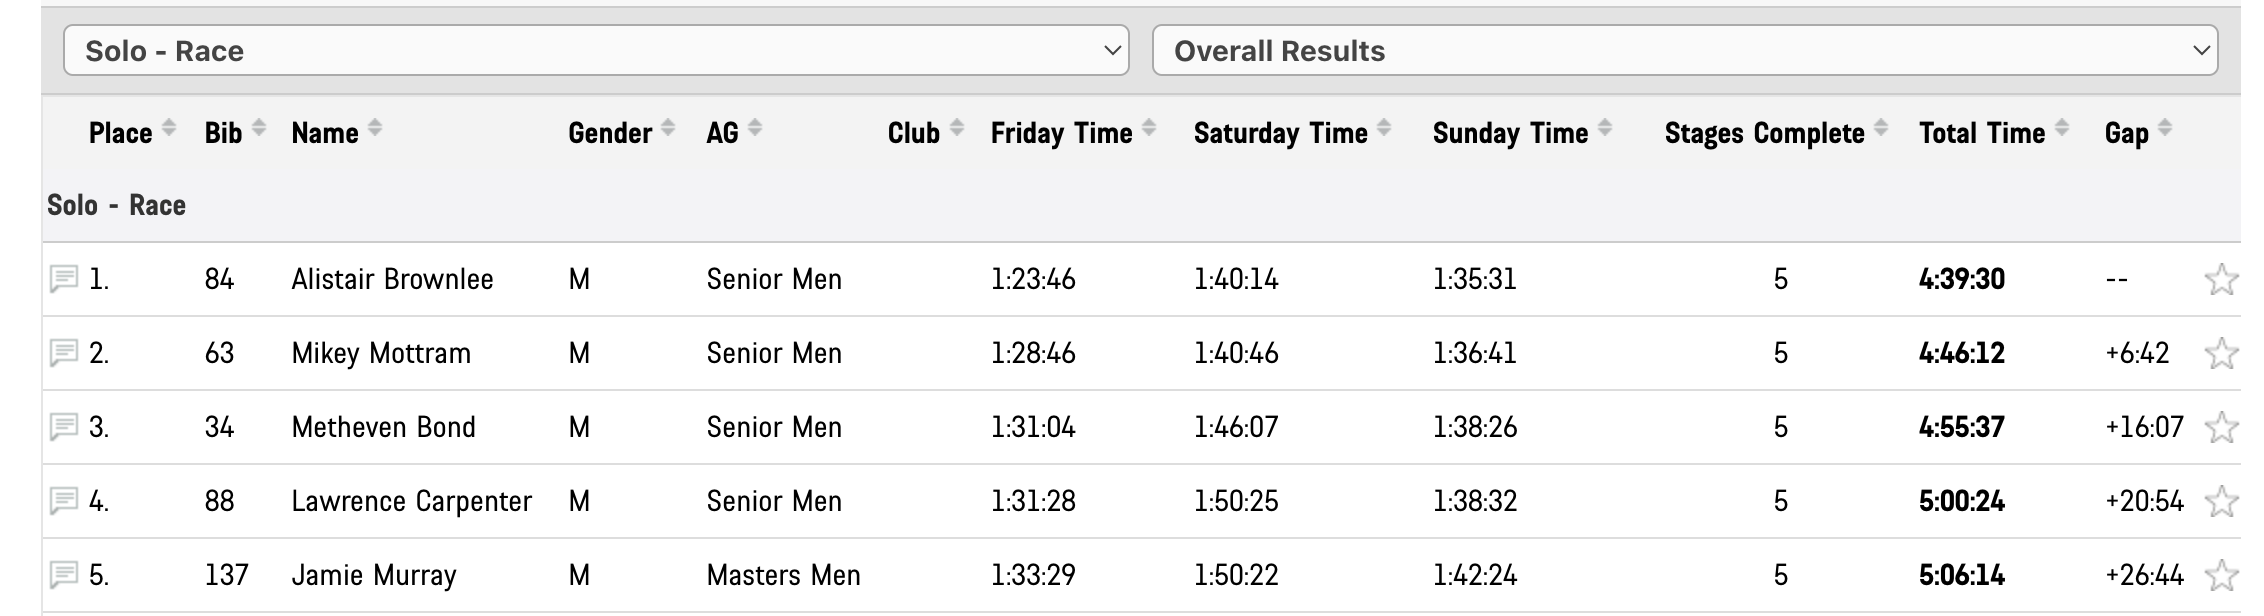This screenshot has height=616, width=2264.
Task: Sort by the Total Time column
Action: click(2062, 129)
